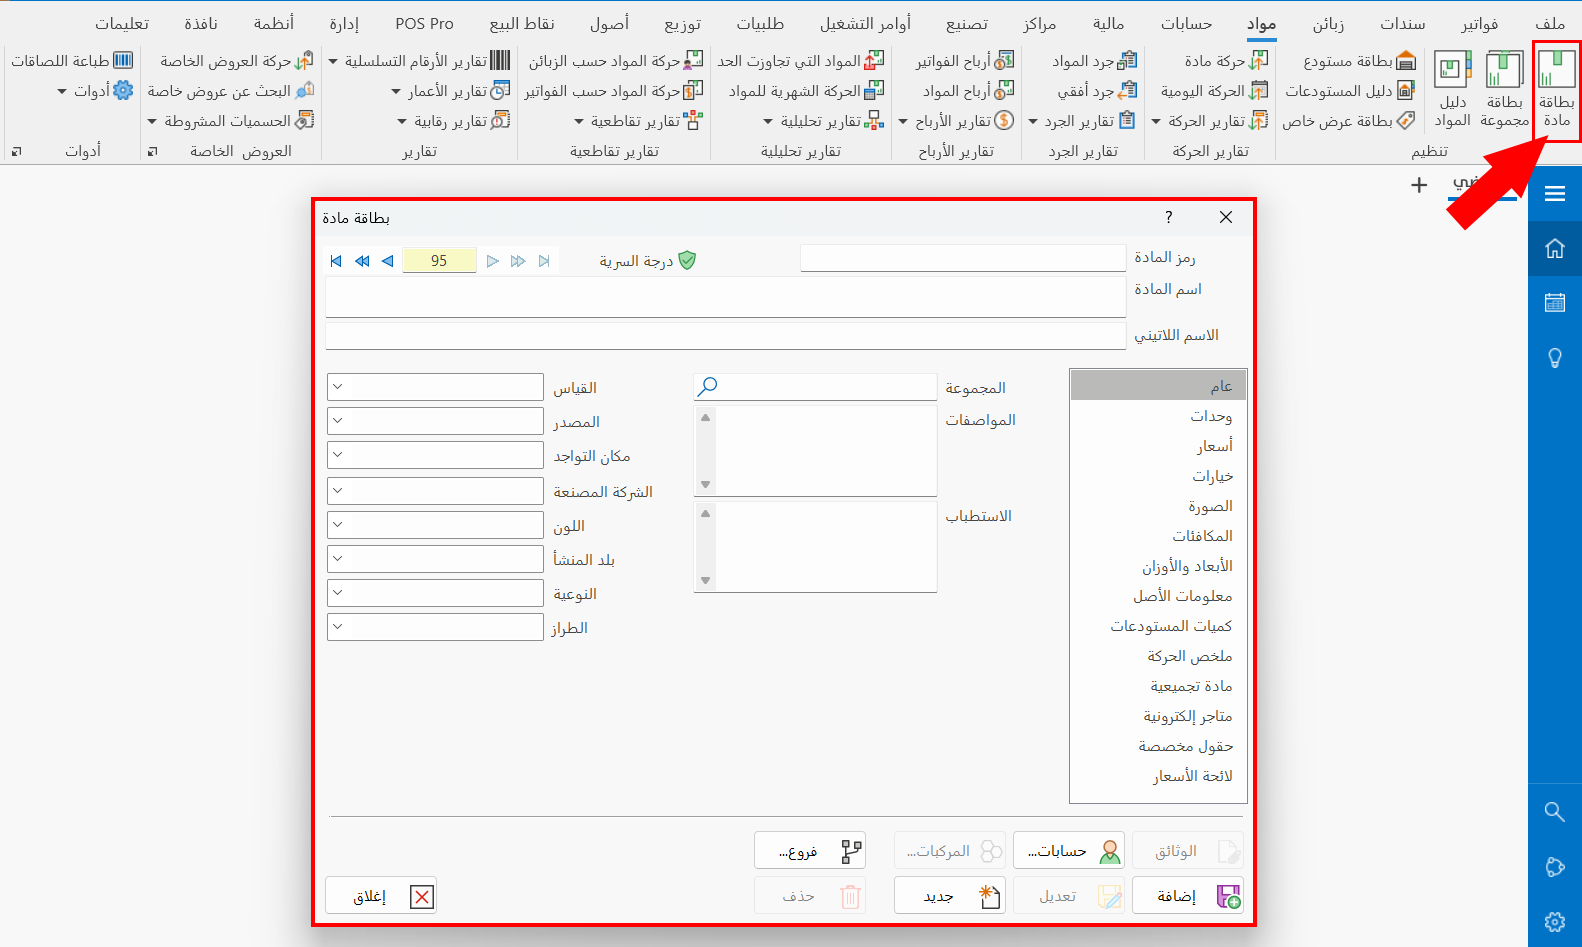The height and width of the screenshot is (947, 1582).
Task: Add a new tab with plus icon
Action: [1419, 185]
